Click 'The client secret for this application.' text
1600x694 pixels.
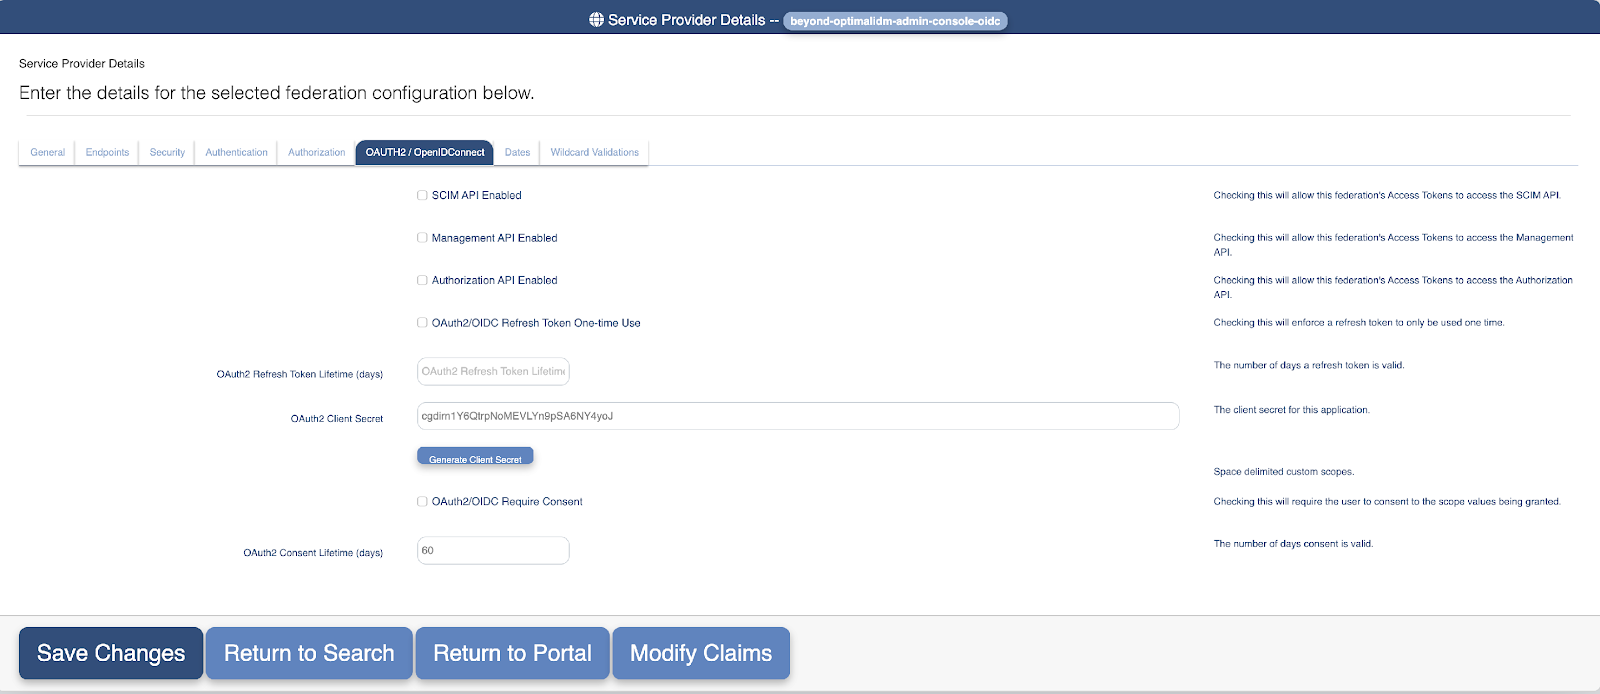coord(1292,410)
